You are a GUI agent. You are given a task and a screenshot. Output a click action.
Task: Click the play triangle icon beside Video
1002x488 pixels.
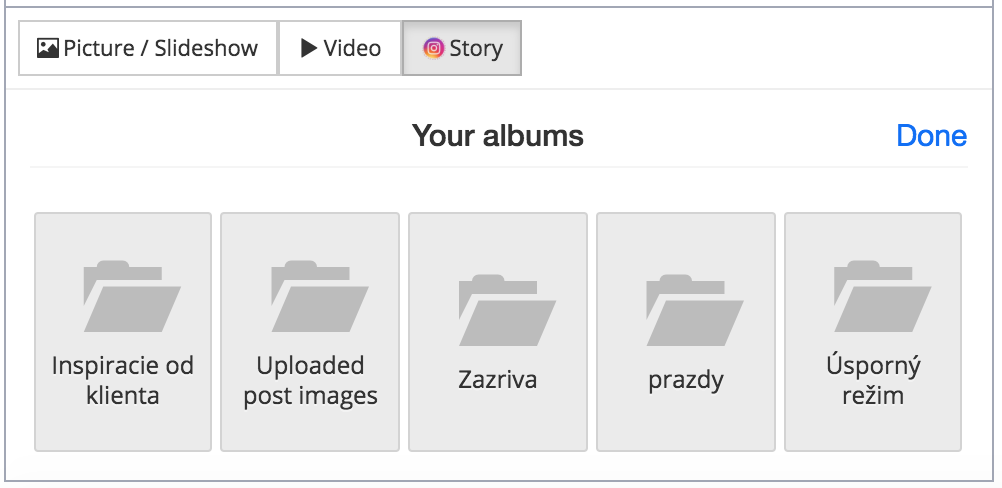(309, 48)
